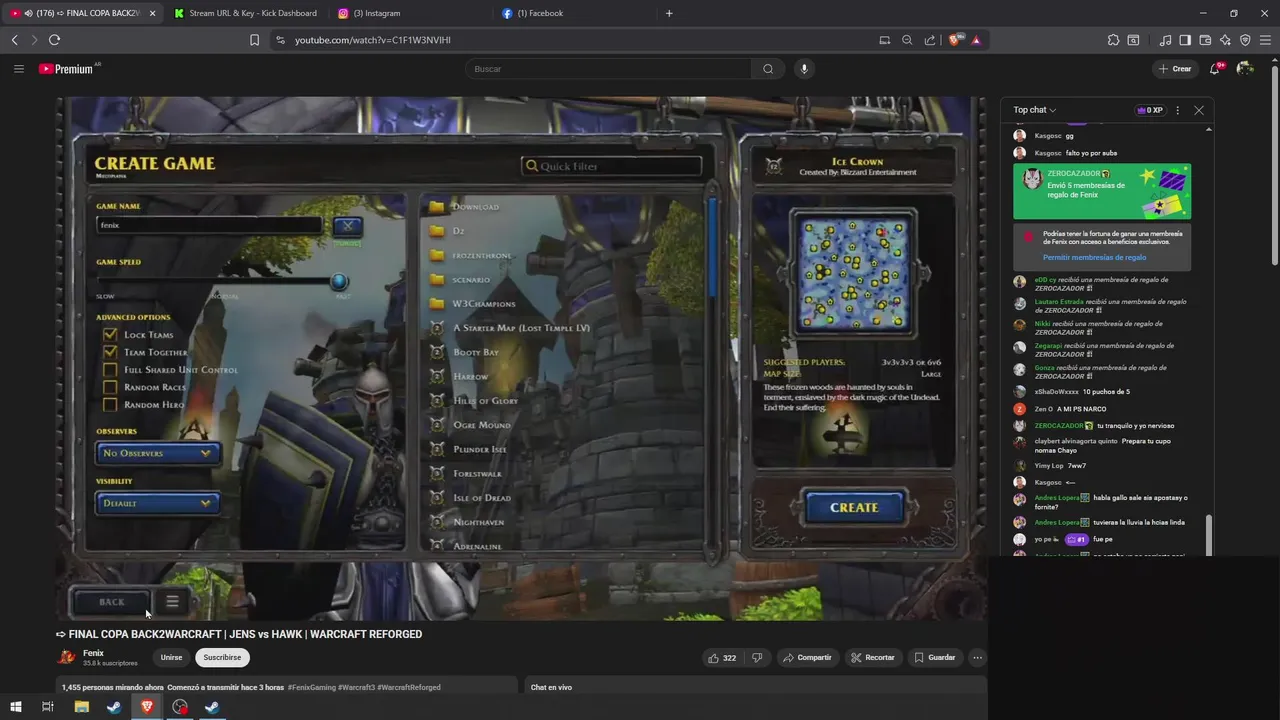The width and height of the screenshot is (1280, 720).
Task: Click the Compartir share button
Action: 808,657
